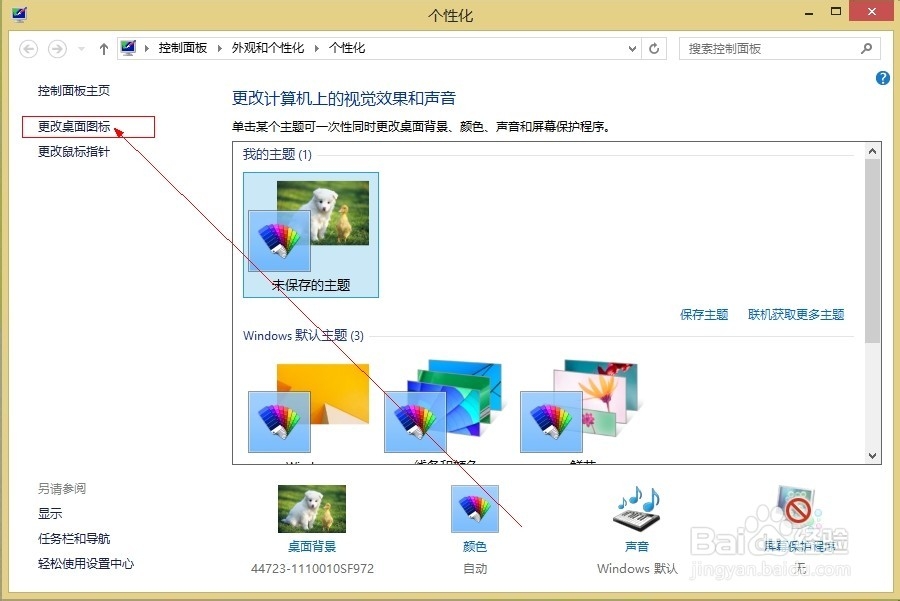Select 外观和个性化 in the breadcrumb path
This screenshot has width=900, height=601.
click(x=267, y=48)
